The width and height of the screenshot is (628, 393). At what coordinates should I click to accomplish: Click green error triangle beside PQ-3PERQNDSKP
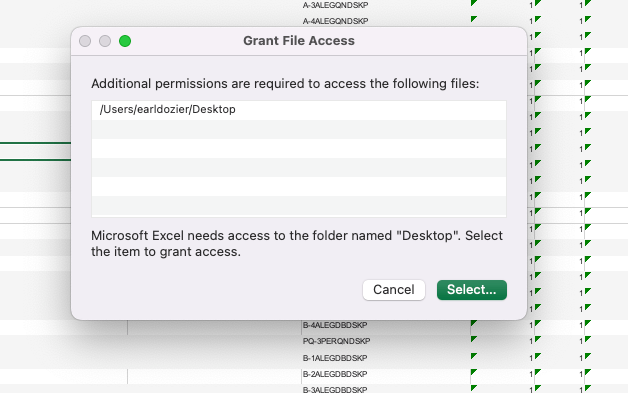point(474,339)
